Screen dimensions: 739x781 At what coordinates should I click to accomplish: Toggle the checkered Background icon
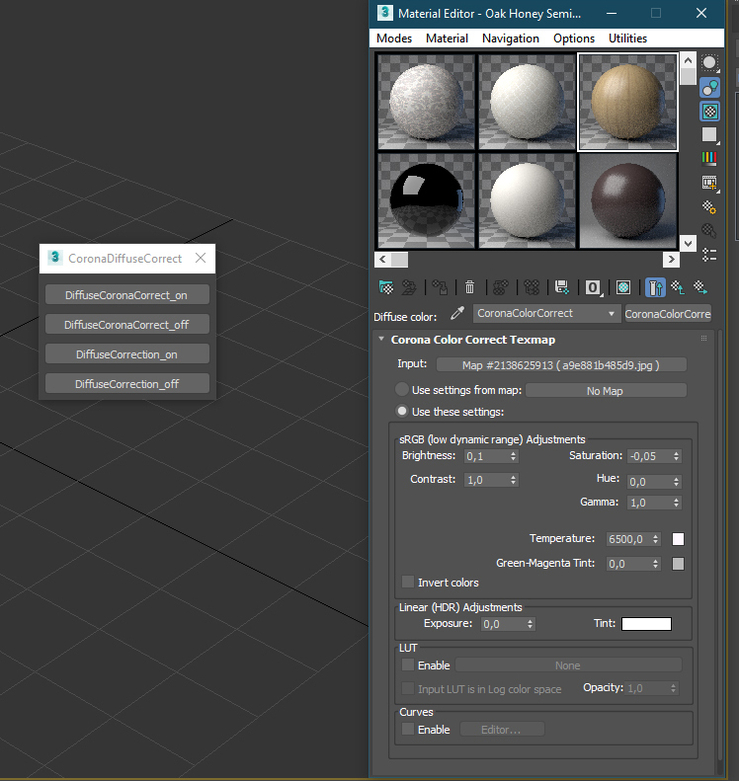(710, 111)
